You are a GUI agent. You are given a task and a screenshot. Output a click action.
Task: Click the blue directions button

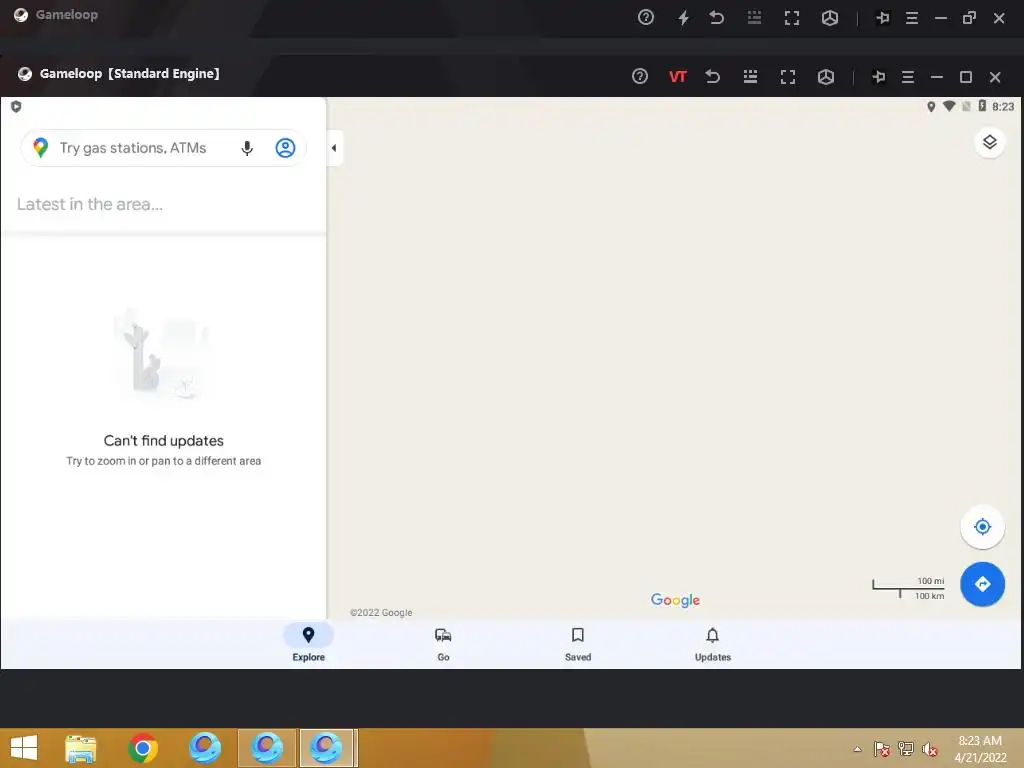tap(982, 584)
